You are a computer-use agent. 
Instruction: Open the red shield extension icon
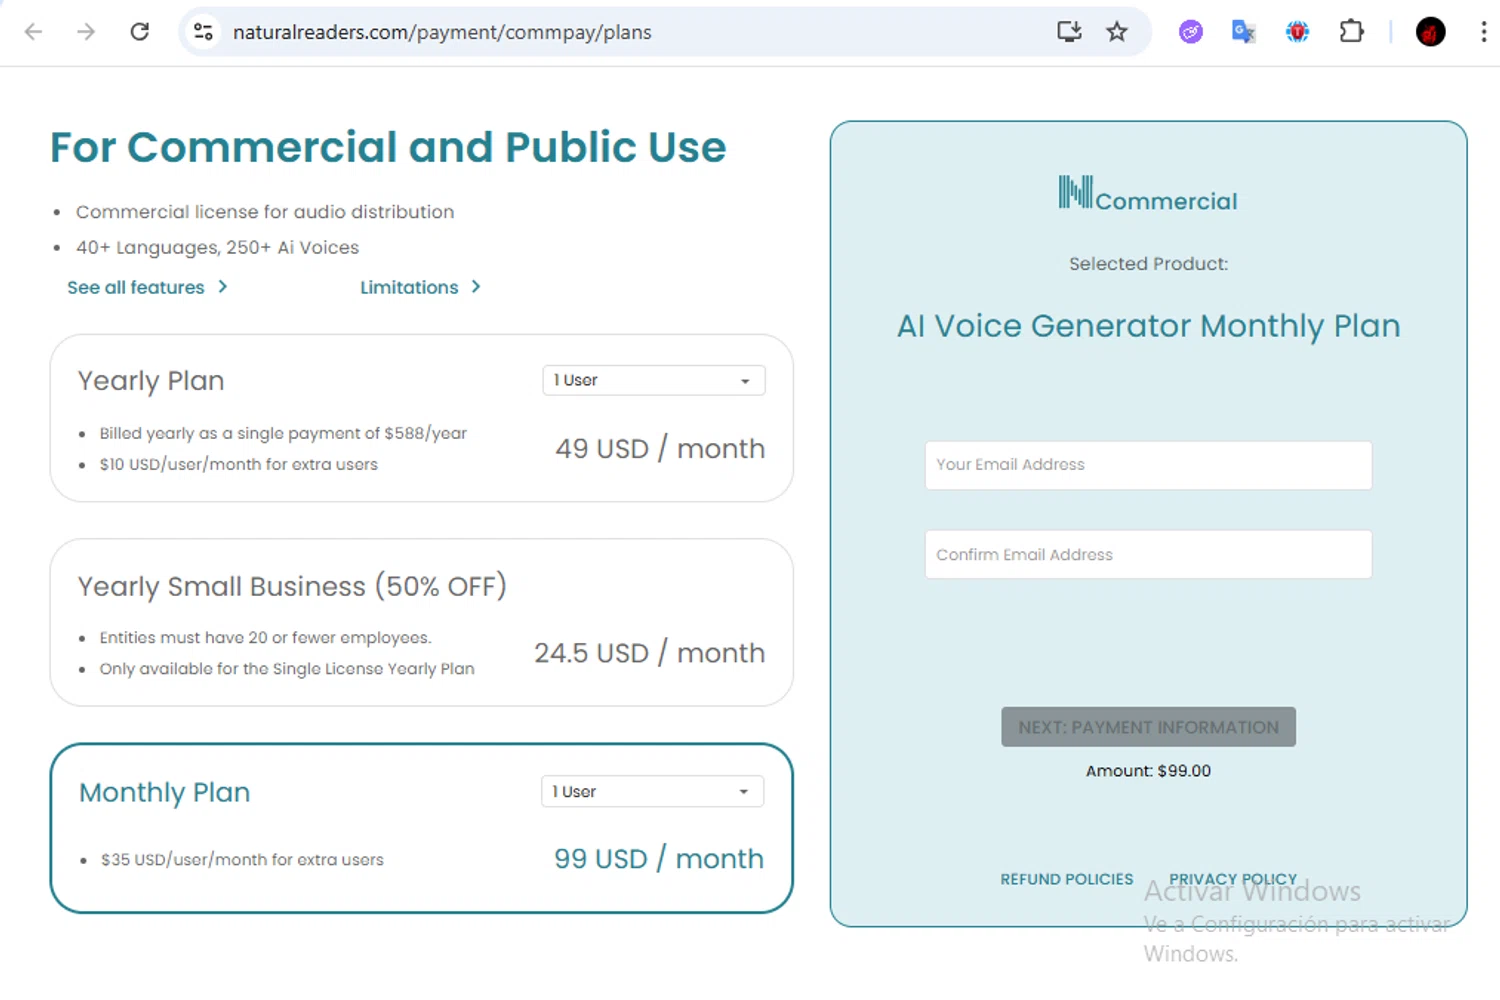[x=1297, y=32]
